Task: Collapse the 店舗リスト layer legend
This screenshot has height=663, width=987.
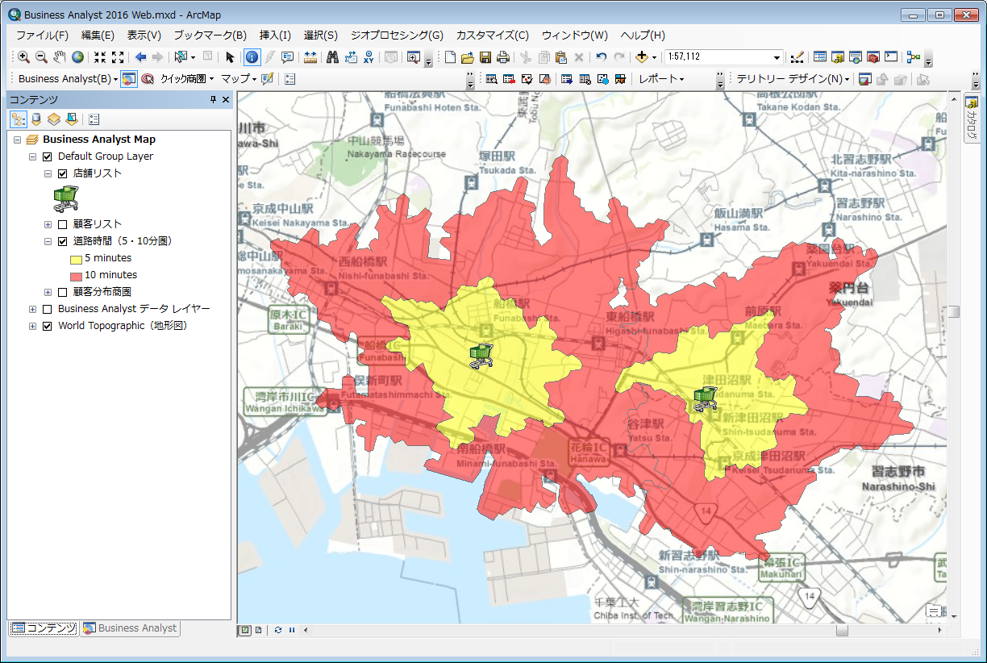Action: point(48,174)
